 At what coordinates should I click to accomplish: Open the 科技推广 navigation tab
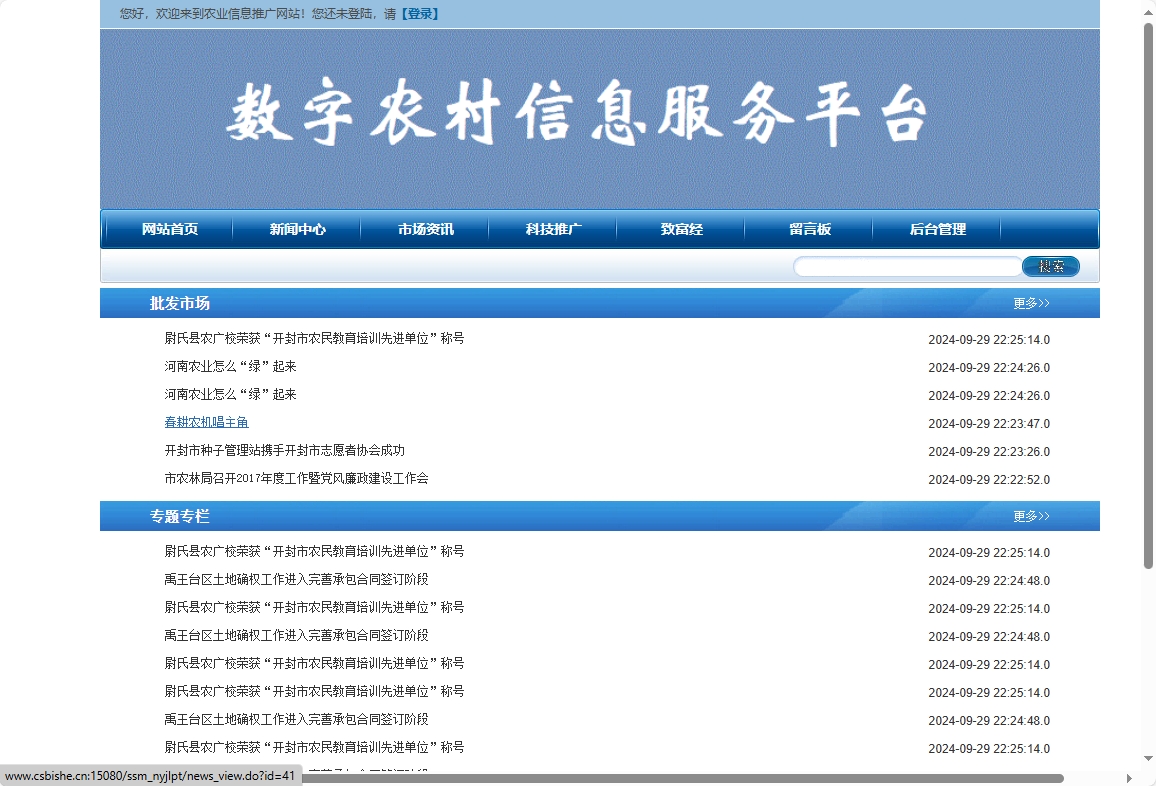coord(552,229)
